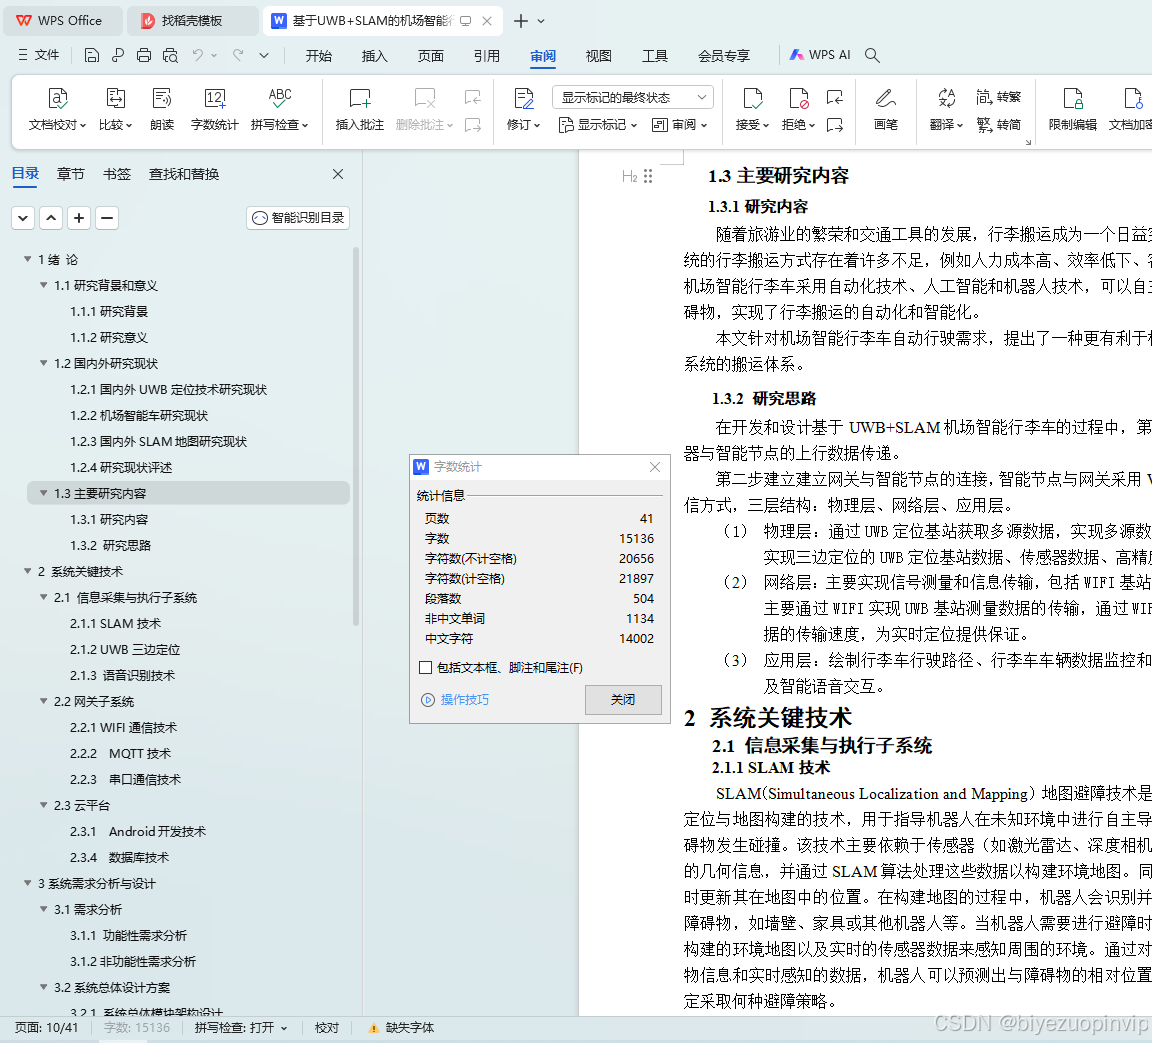Open the 文件 menu
This screenshot has height=1043, width=1152.
point(38,55)
